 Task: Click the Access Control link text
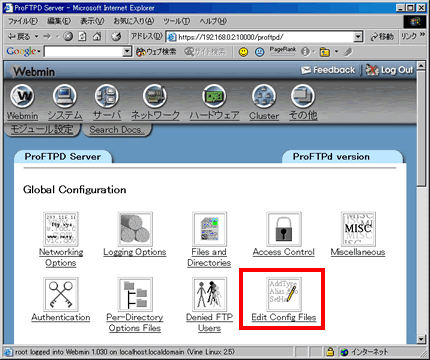pyautogui.click(x=284, y=252)
